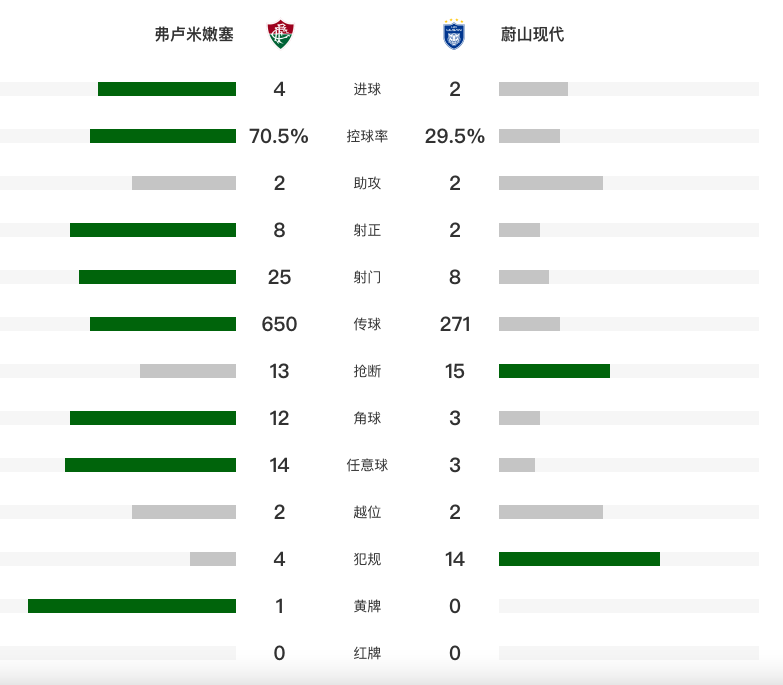Open the 蔚山现代 team name link
The image size is (783, 685).
pyautogui.click(x=532, y=34)
